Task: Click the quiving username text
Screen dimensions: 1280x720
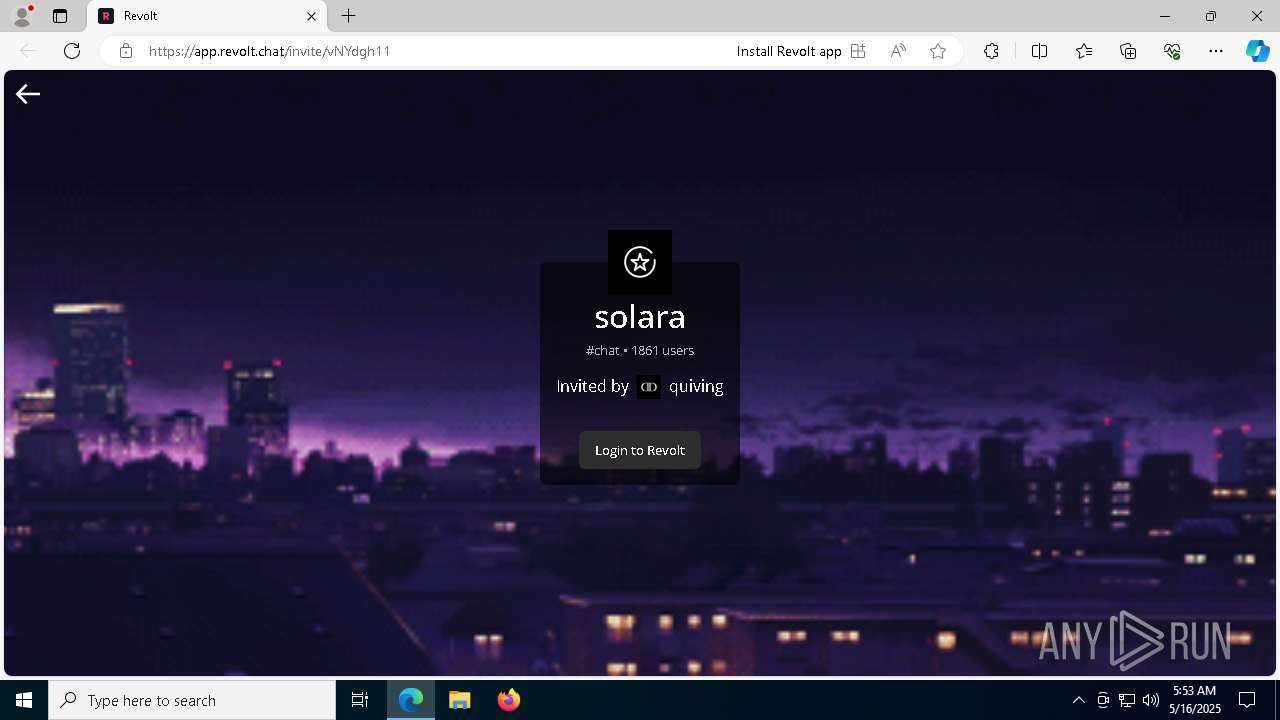Action: tap(696, 386)
